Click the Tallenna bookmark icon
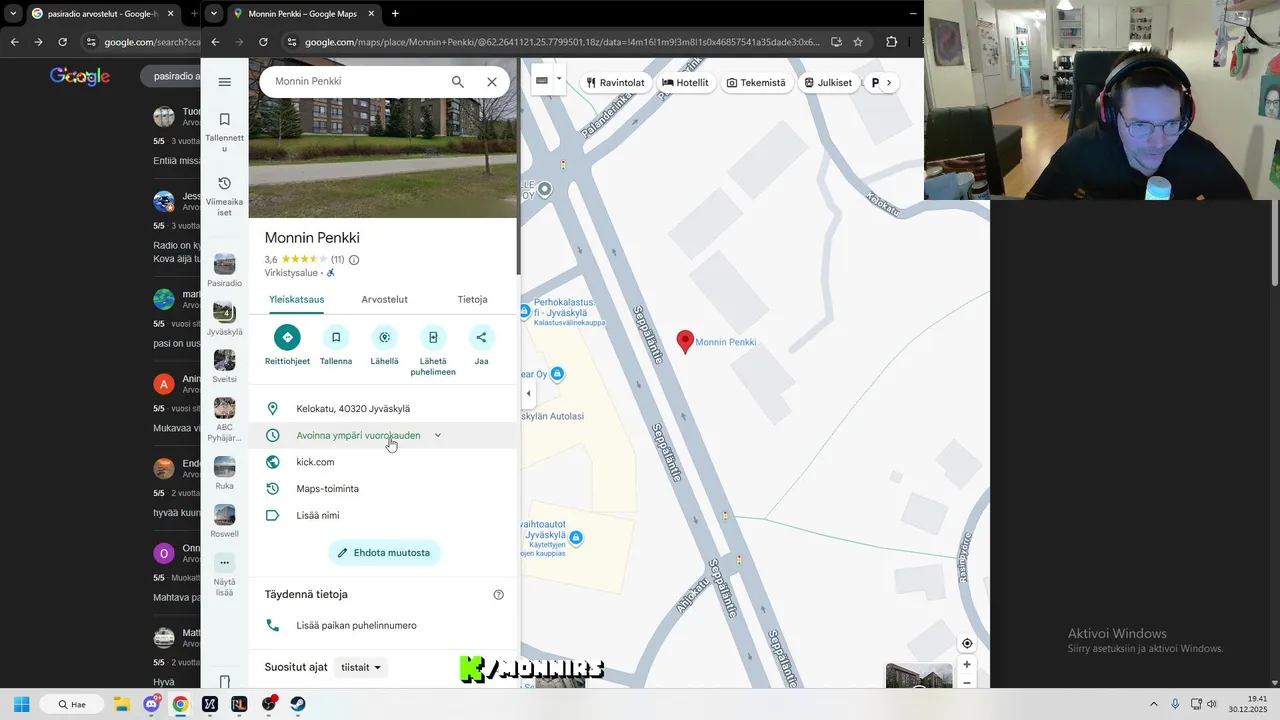Image resolution: width=1280 pixels, height=720 pixels. pos(336,337)
